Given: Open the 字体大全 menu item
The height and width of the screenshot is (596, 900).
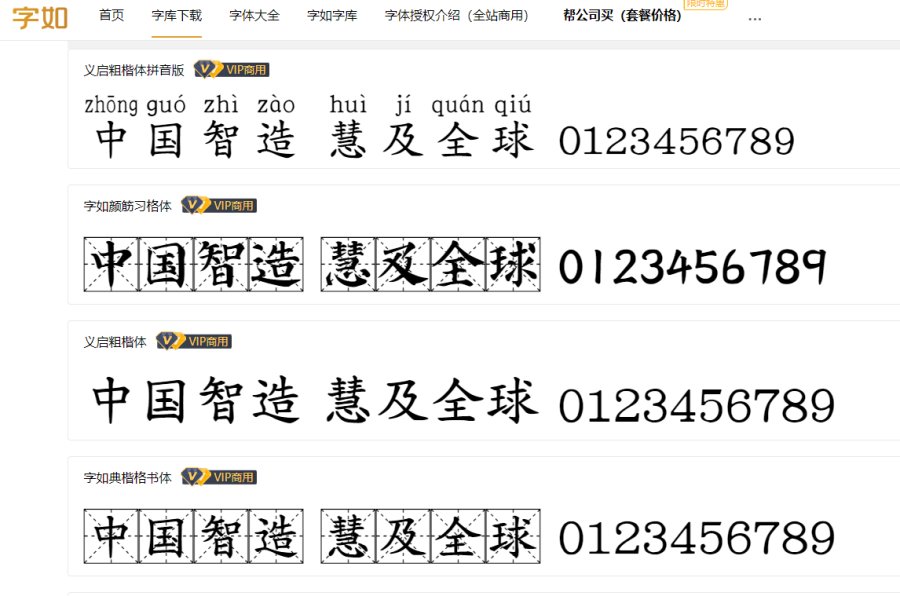Looking at the screenshot, I should (x=254, y=16).
